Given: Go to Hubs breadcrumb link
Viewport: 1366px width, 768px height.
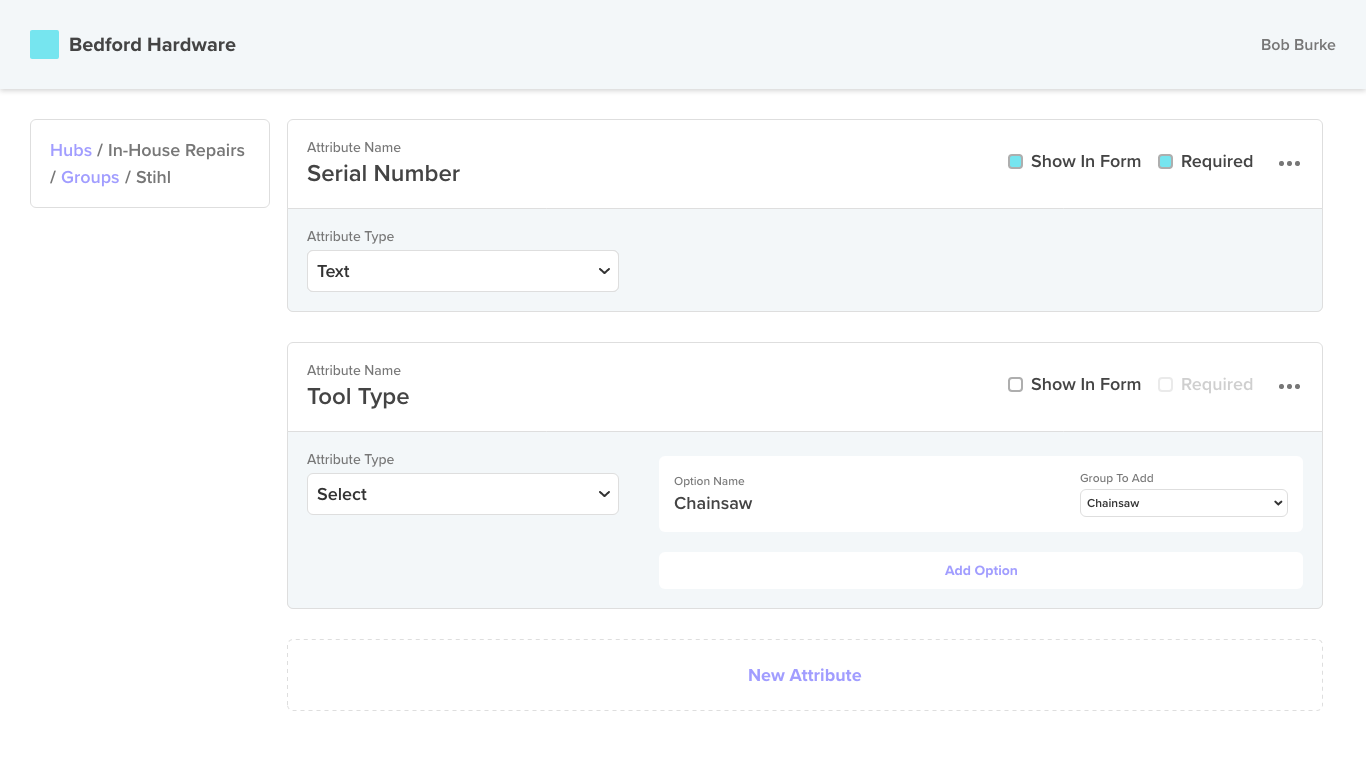Looking at the screenshot, I should click(x=71, y=150).
